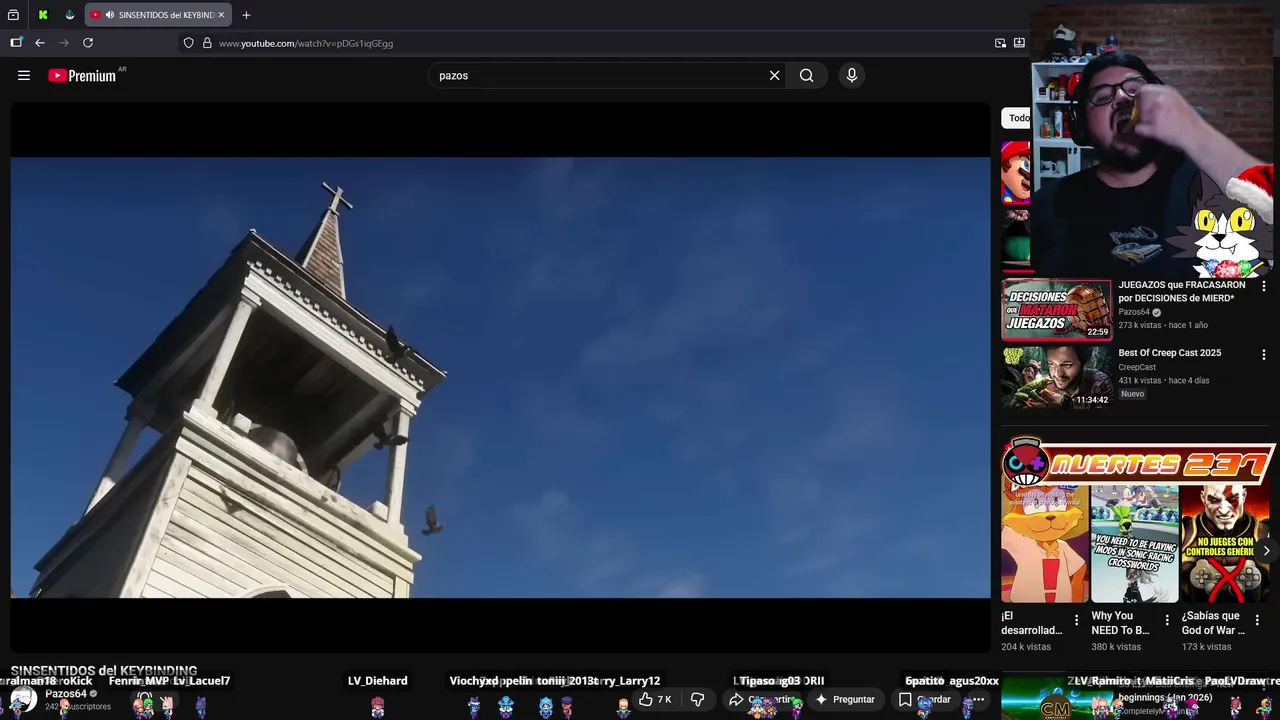
Task: Open the Mario video thumbnail
Action: pos(1016,172)
